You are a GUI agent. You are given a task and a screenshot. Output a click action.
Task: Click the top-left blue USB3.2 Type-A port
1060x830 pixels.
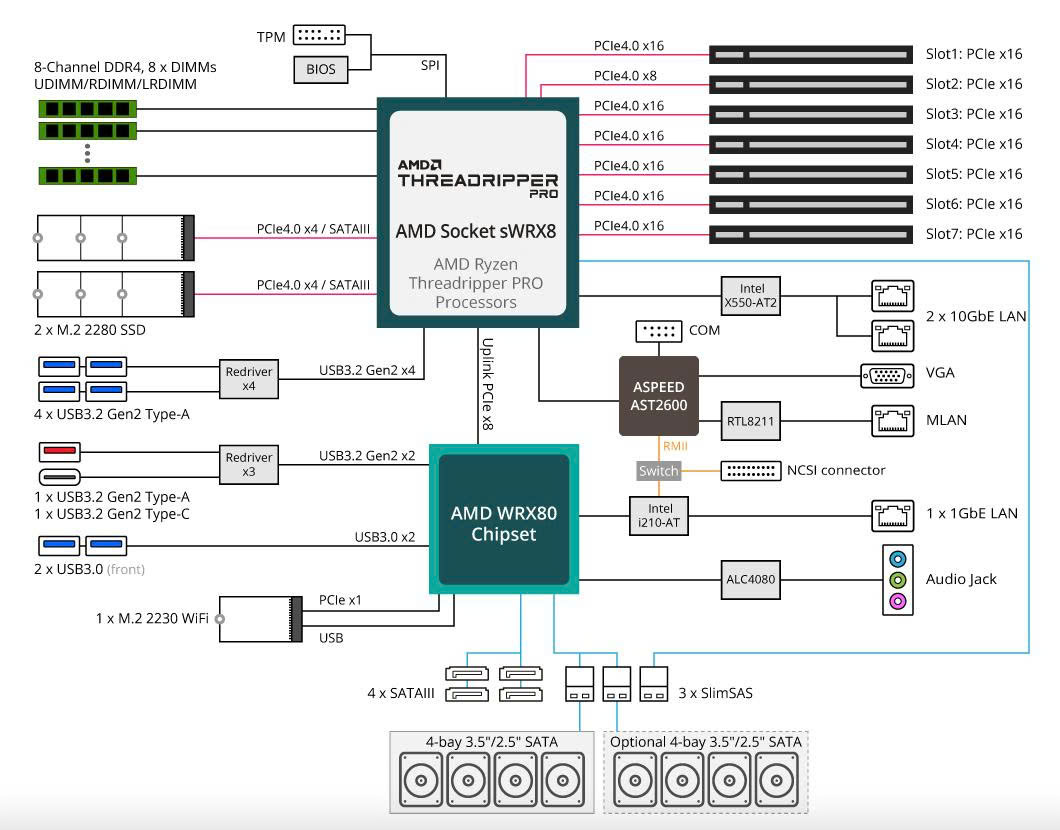(x=59, y=366)
